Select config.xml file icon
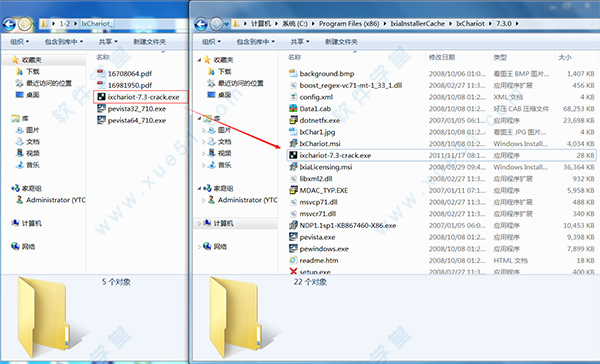The width and height of the screenshot is (600, 364). coord(293,96)
